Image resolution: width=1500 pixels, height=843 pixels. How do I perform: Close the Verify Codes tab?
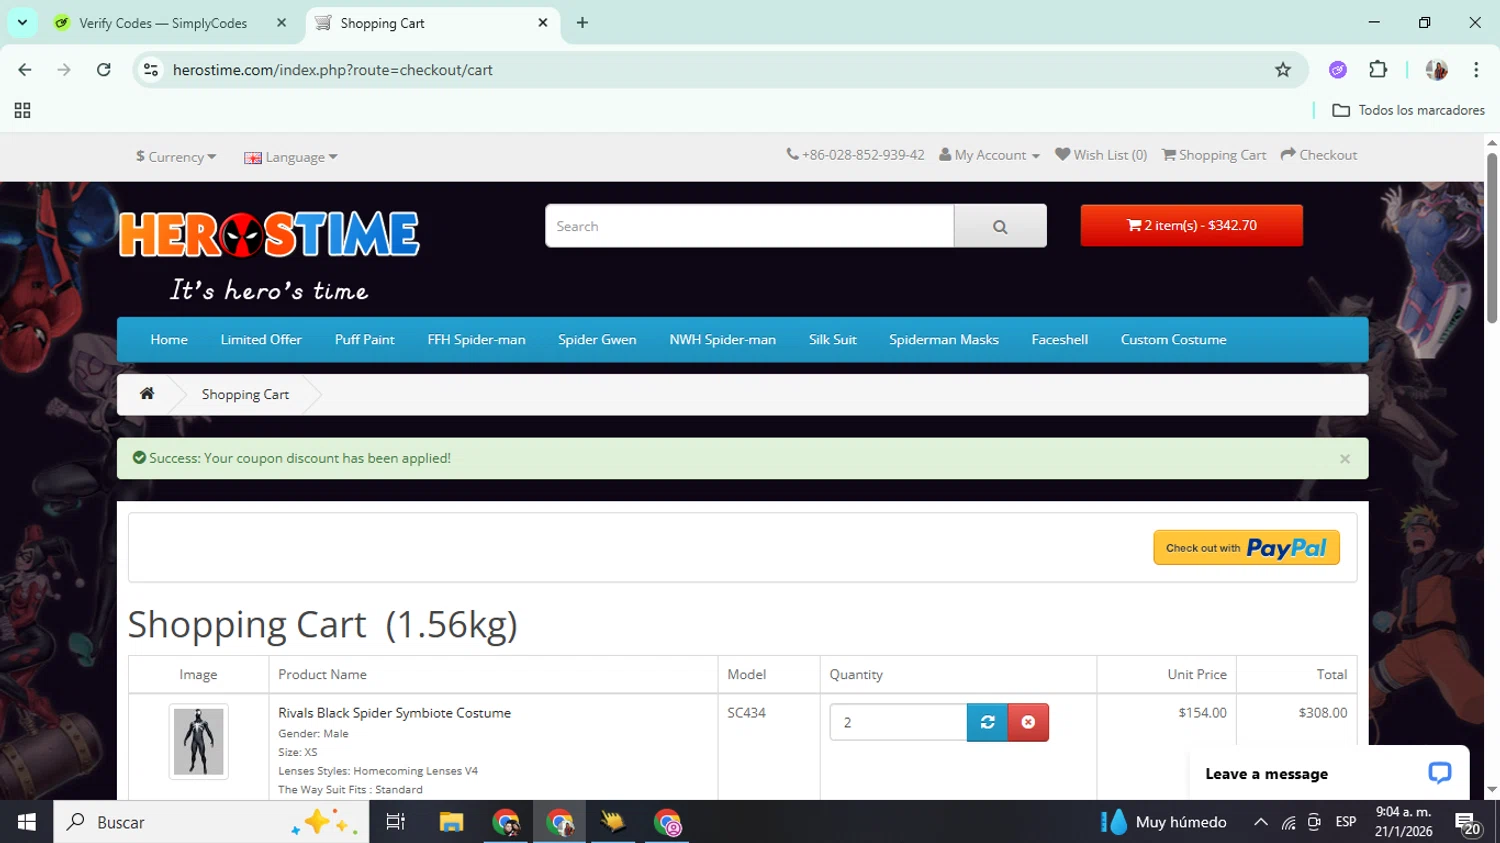point(281,22)
